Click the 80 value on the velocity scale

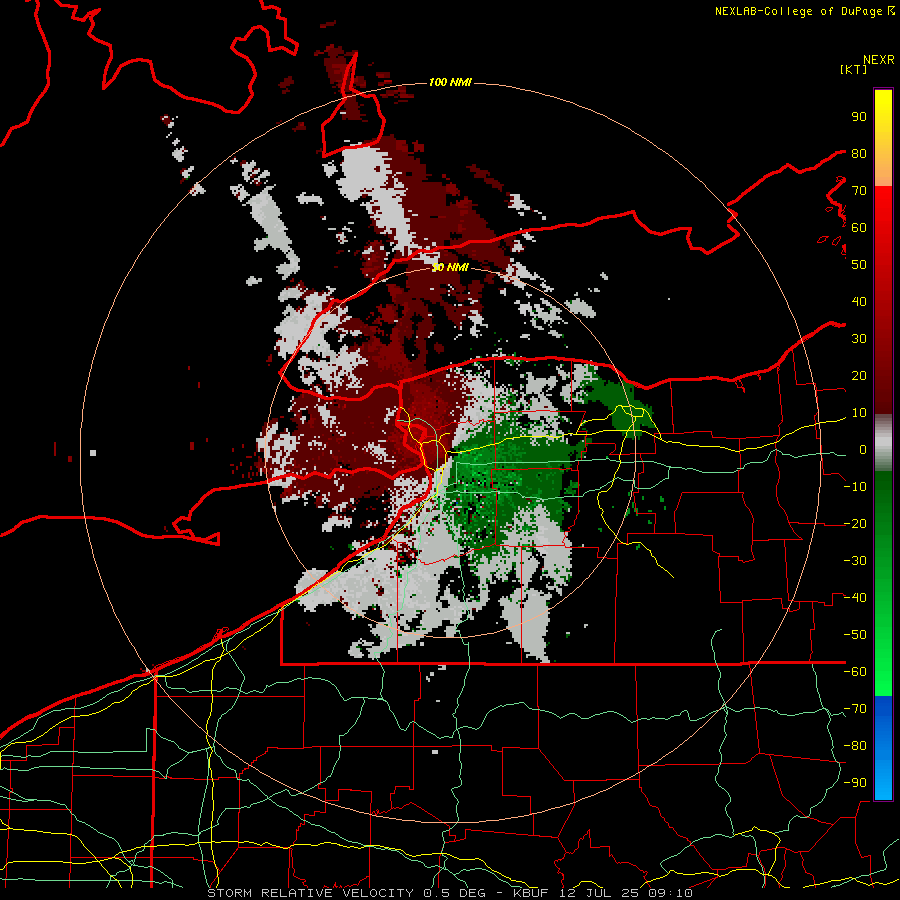click(x=859, y=153)
